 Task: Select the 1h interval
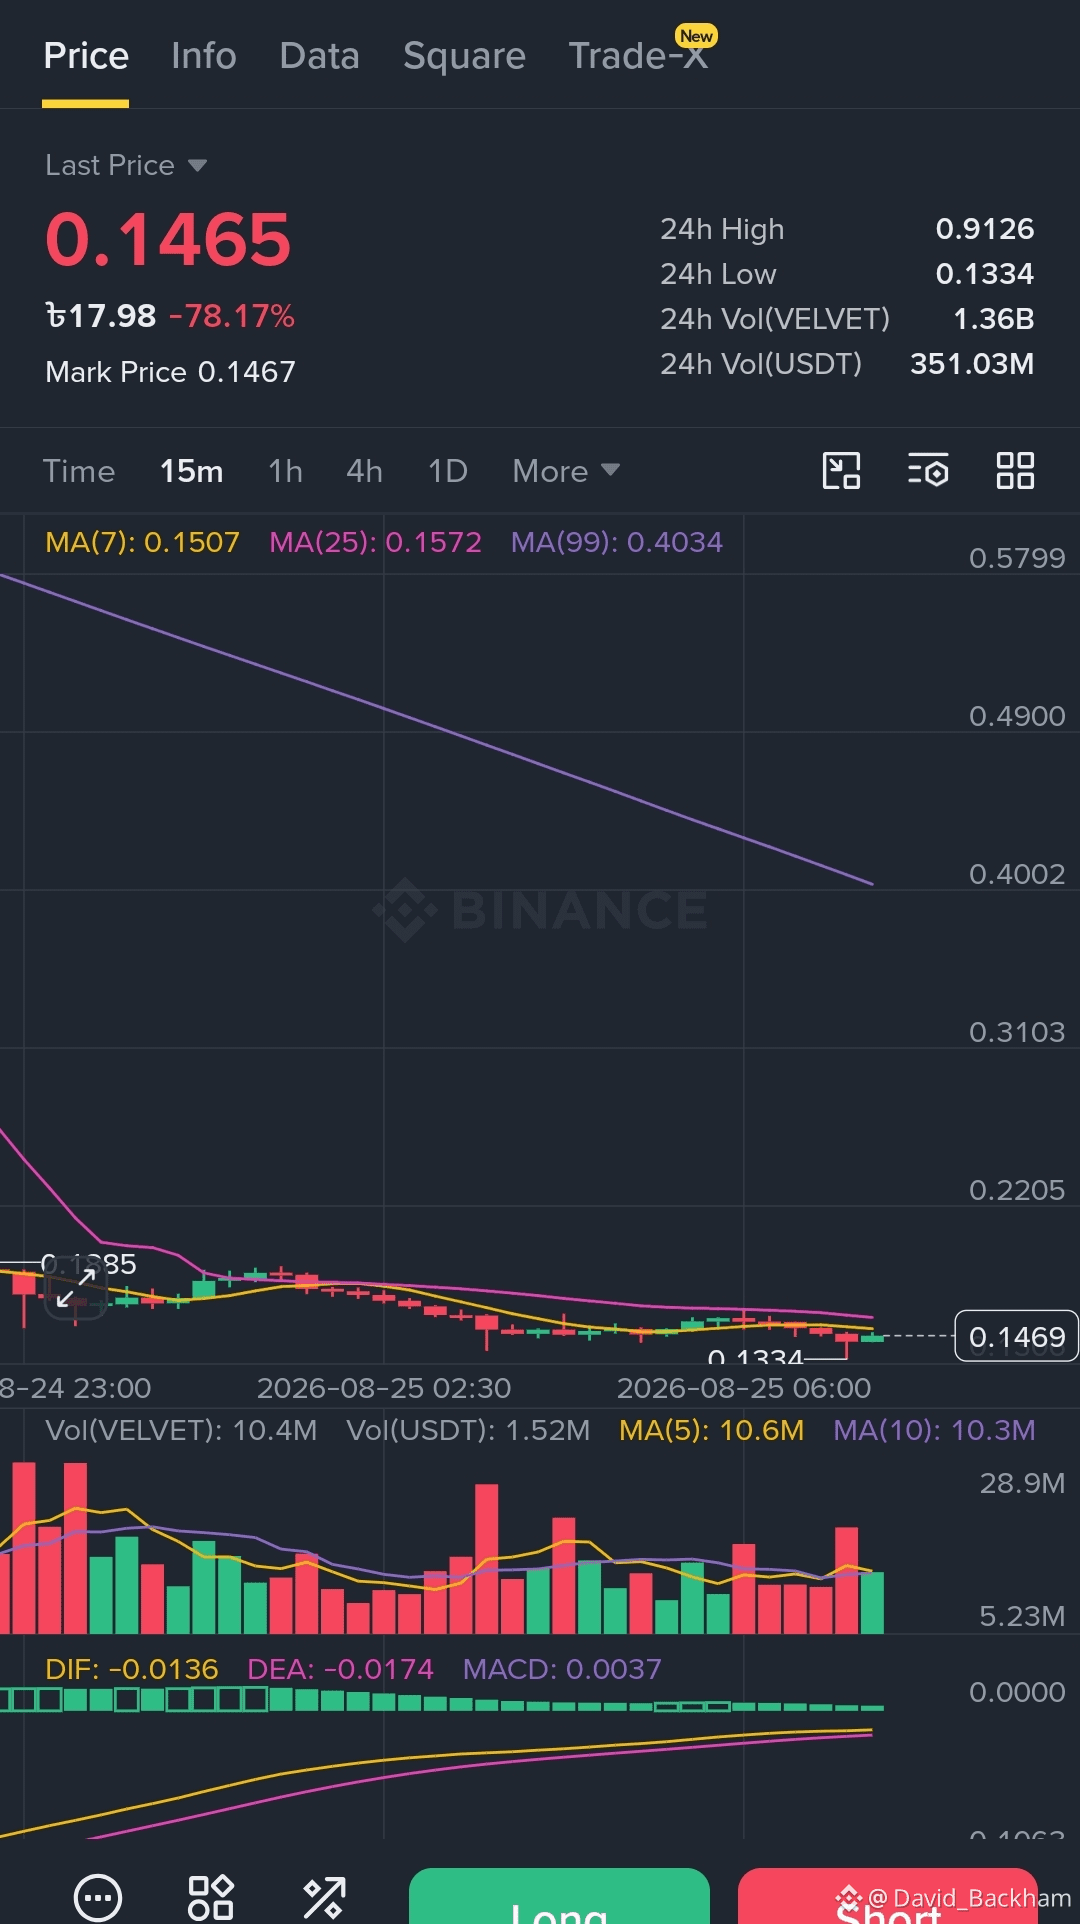tap(286, 471)
